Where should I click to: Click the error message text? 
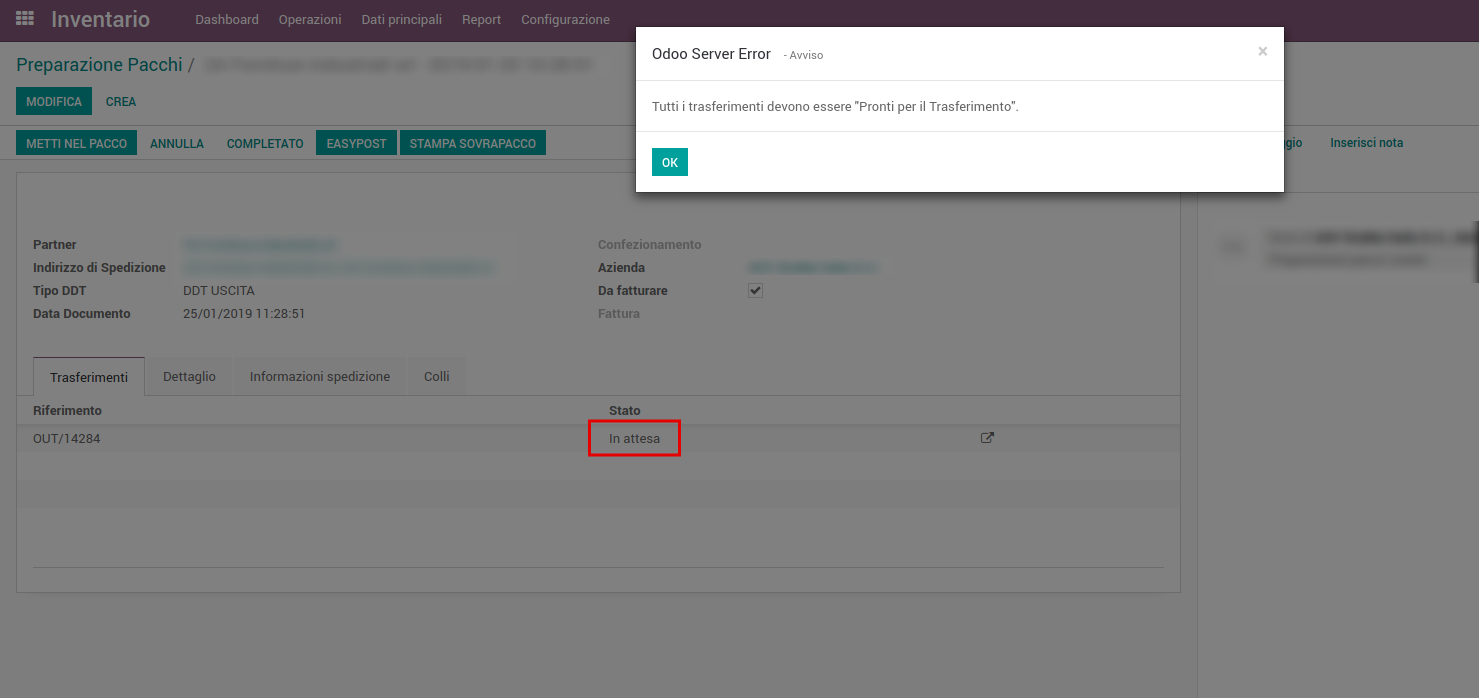[835, 106]
